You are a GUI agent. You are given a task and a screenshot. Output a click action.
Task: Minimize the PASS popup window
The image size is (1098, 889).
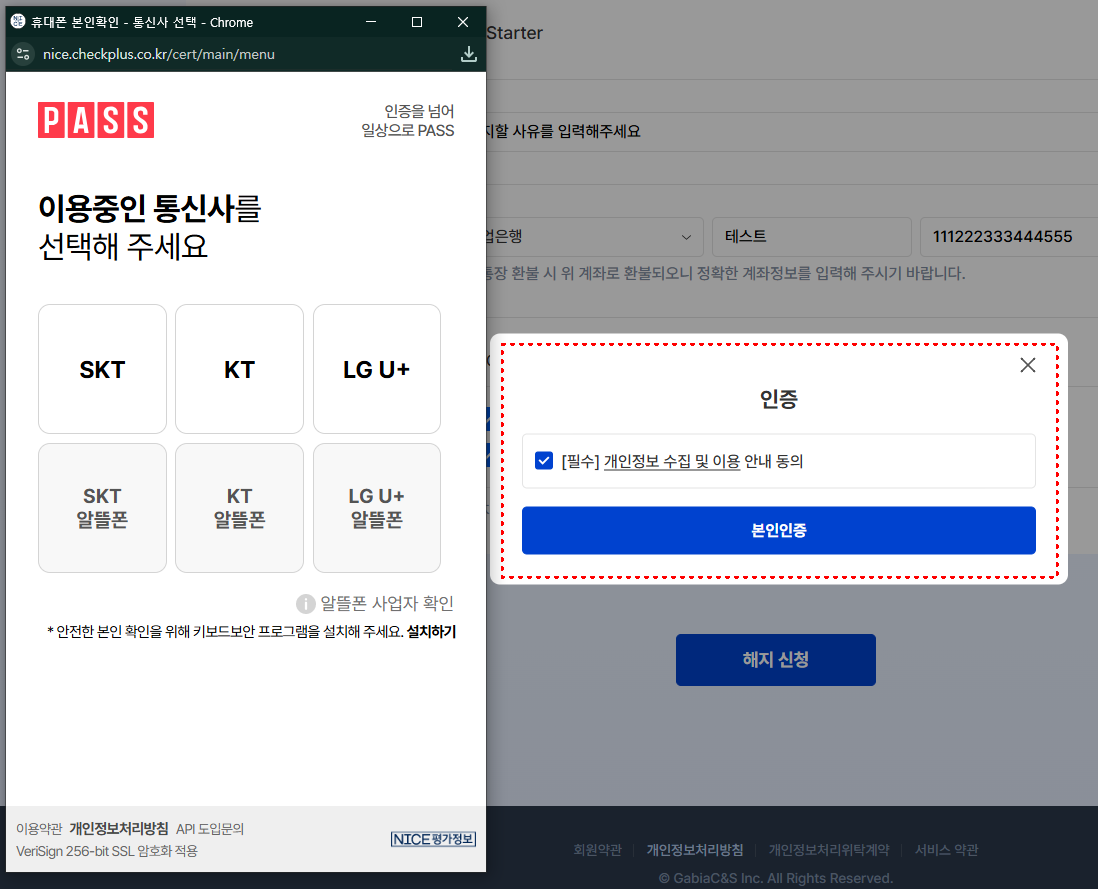pos(371,22)
